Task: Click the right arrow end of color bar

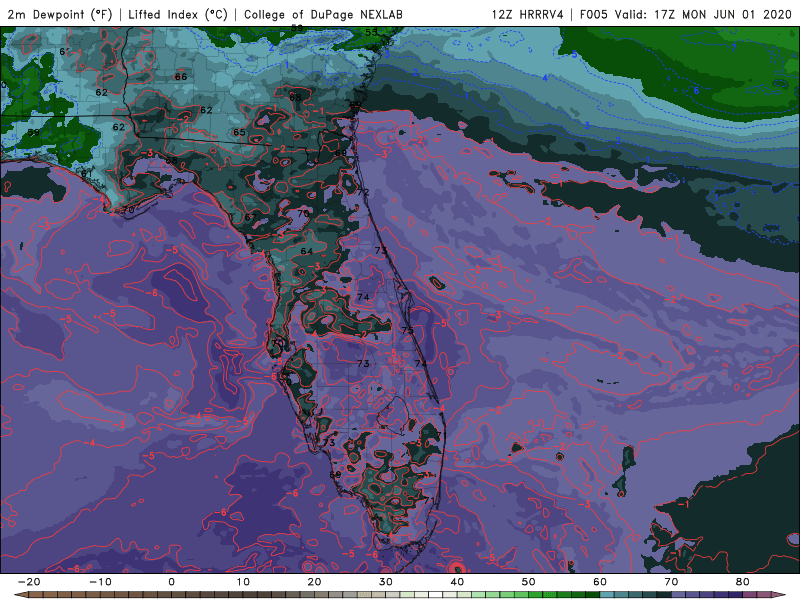Action: [779, 595]
